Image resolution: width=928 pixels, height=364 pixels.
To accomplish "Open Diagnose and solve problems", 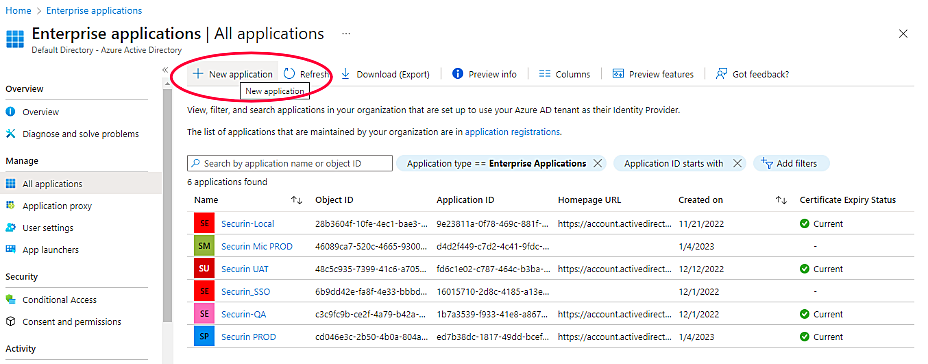I will pos(80,134).
